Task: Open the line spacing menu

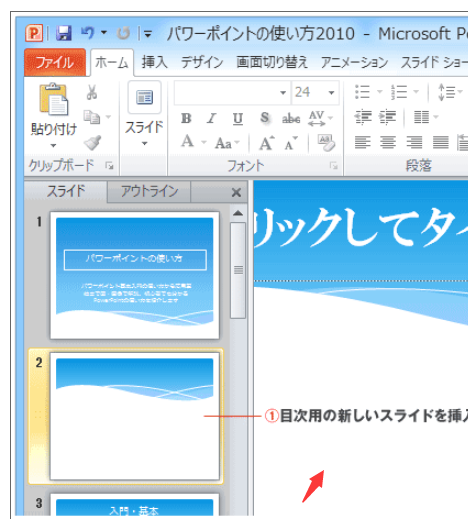Action: pyautogui.click(x=450, y=92)
